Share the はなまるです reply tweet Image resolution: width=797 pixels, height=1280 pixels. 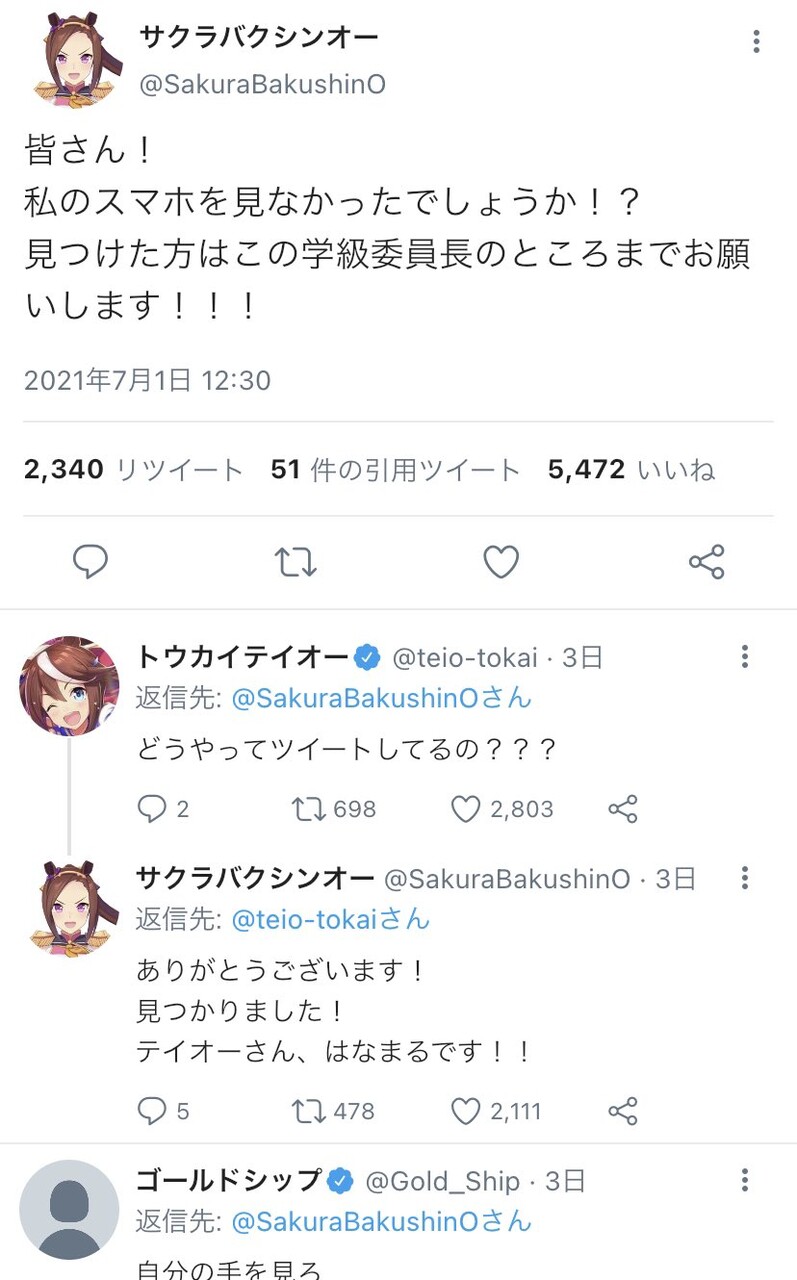[623, 1110]
